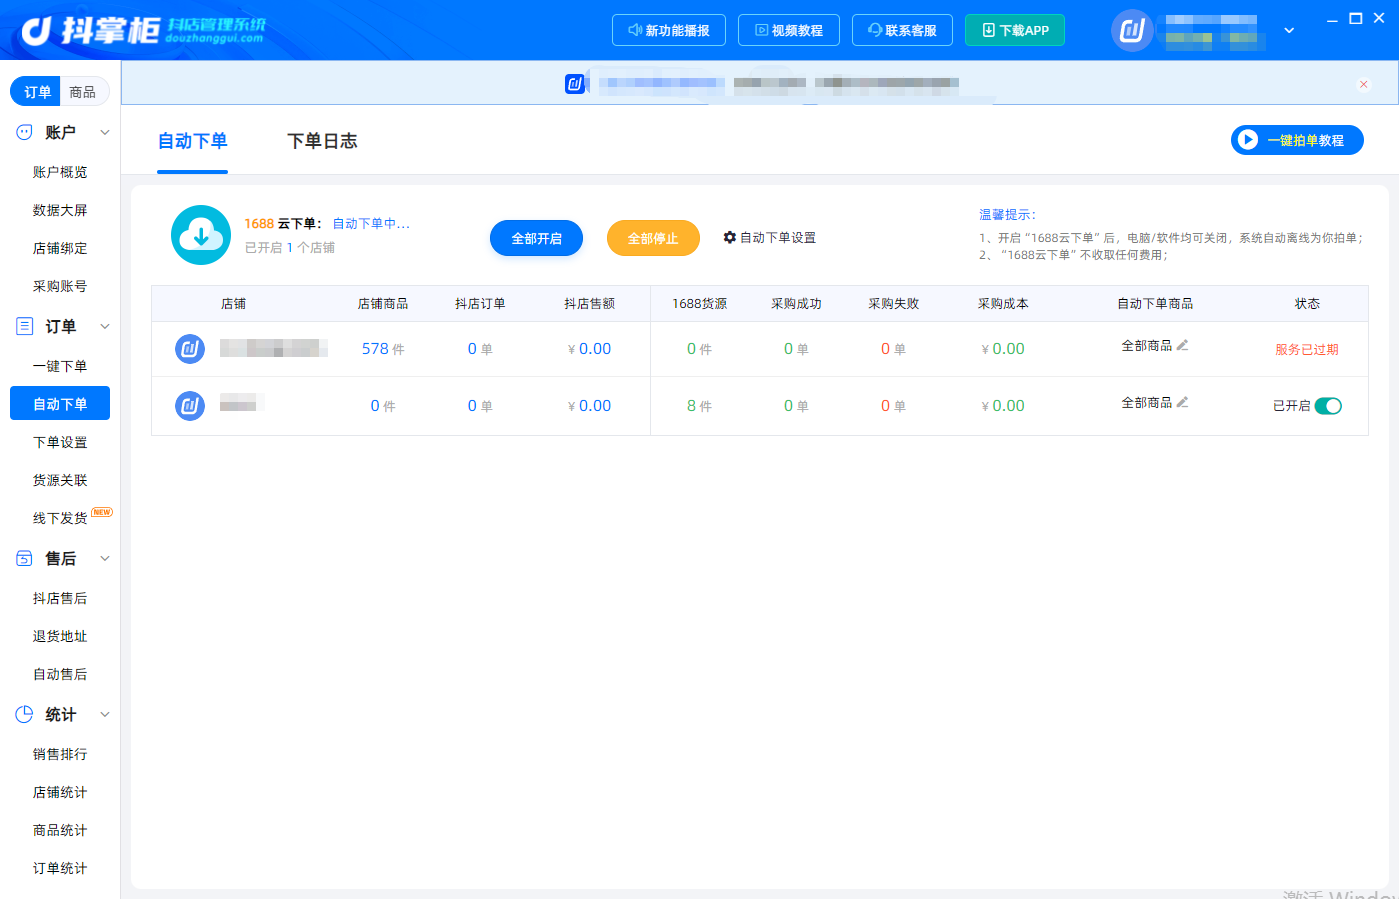Click shop avatar icon in 578 件 row
The width and height of the screenshot is (1399, 899).
coord(190,349)
